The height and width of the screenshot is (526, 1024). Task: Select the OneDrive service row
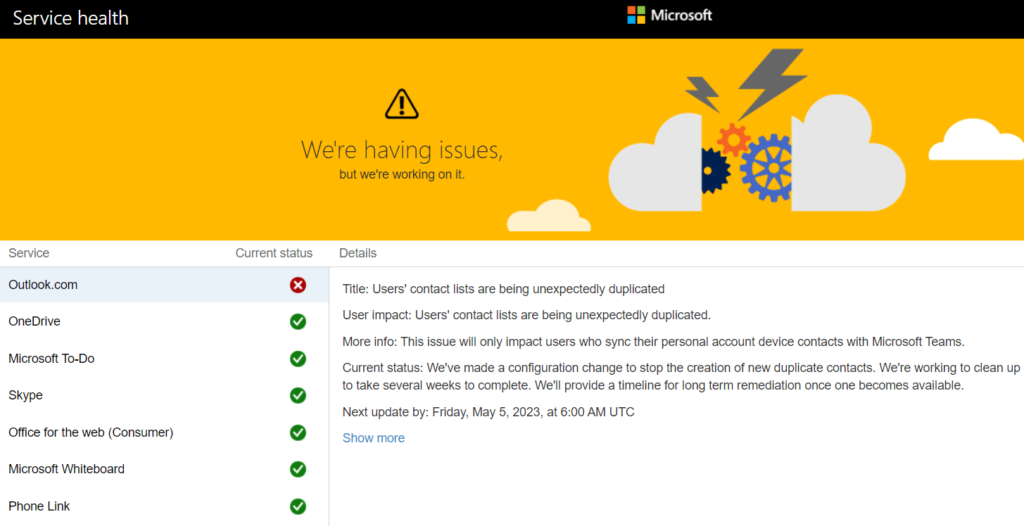click(164, 321)
